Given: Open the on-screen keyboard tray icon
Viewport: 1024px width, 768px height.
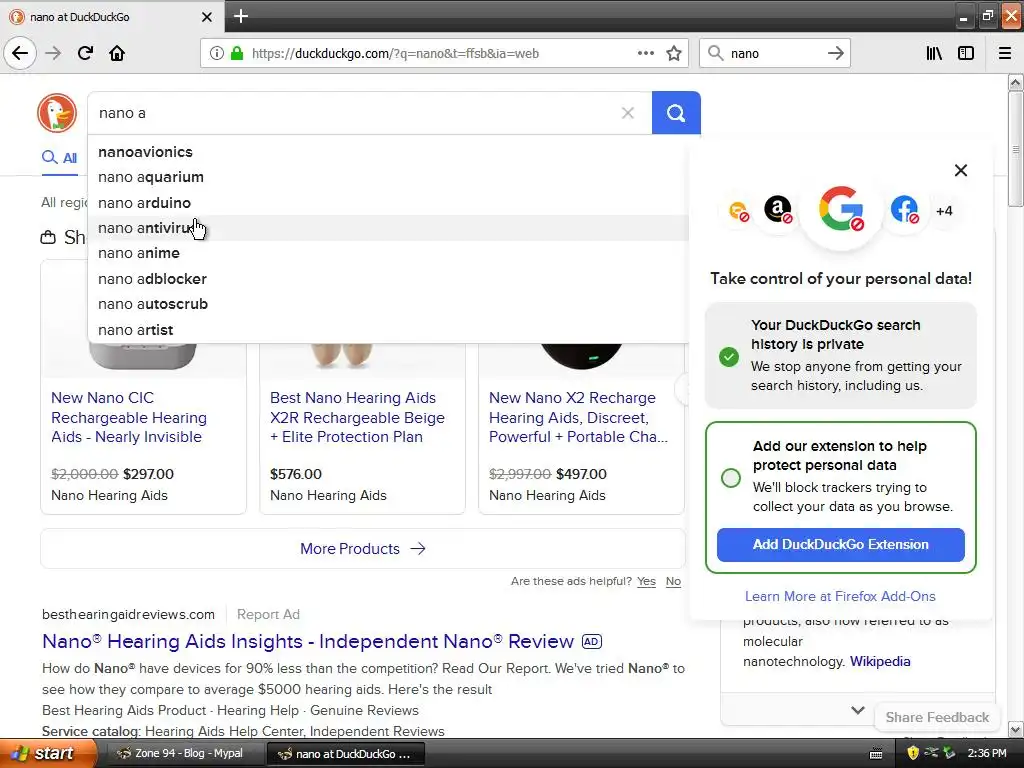Looking at the screenshot, I should (x=876, y=754).
